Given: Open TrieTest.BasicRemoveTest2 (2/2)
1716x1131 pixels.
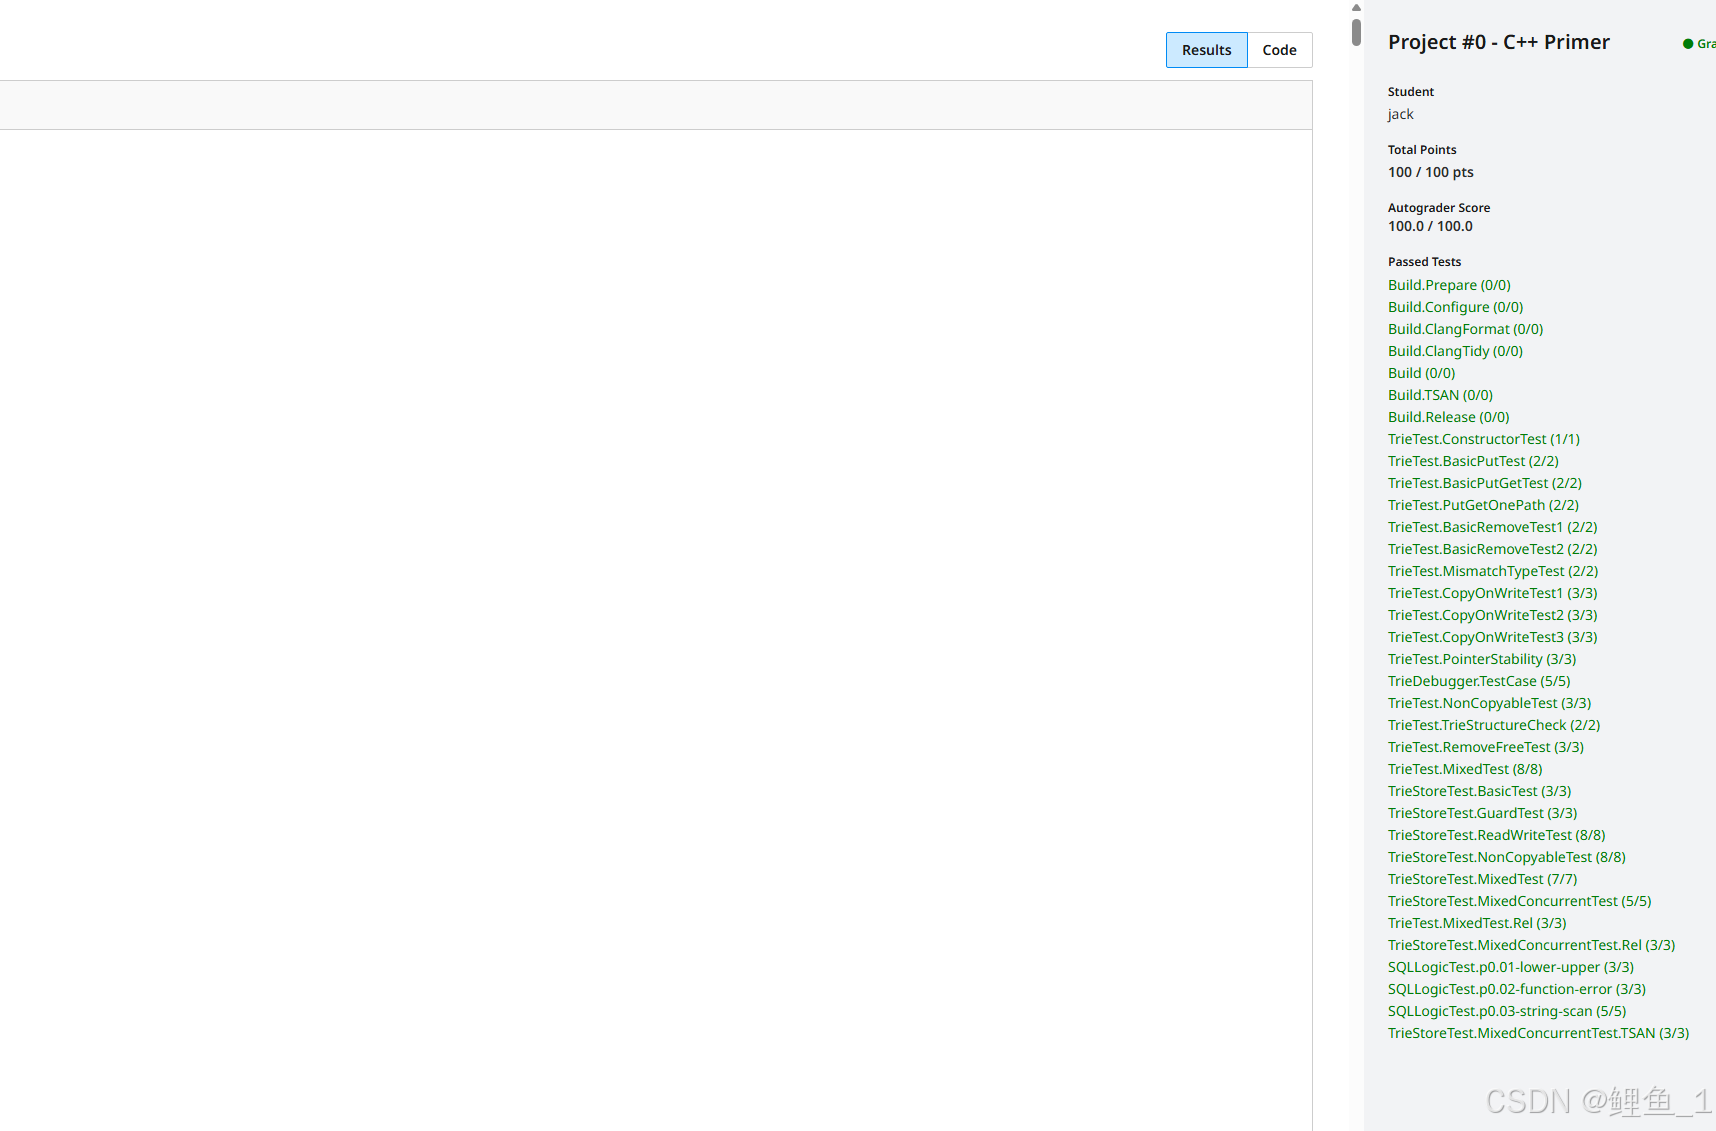Looking at the screenshot, I should (x=1492, y=549).
